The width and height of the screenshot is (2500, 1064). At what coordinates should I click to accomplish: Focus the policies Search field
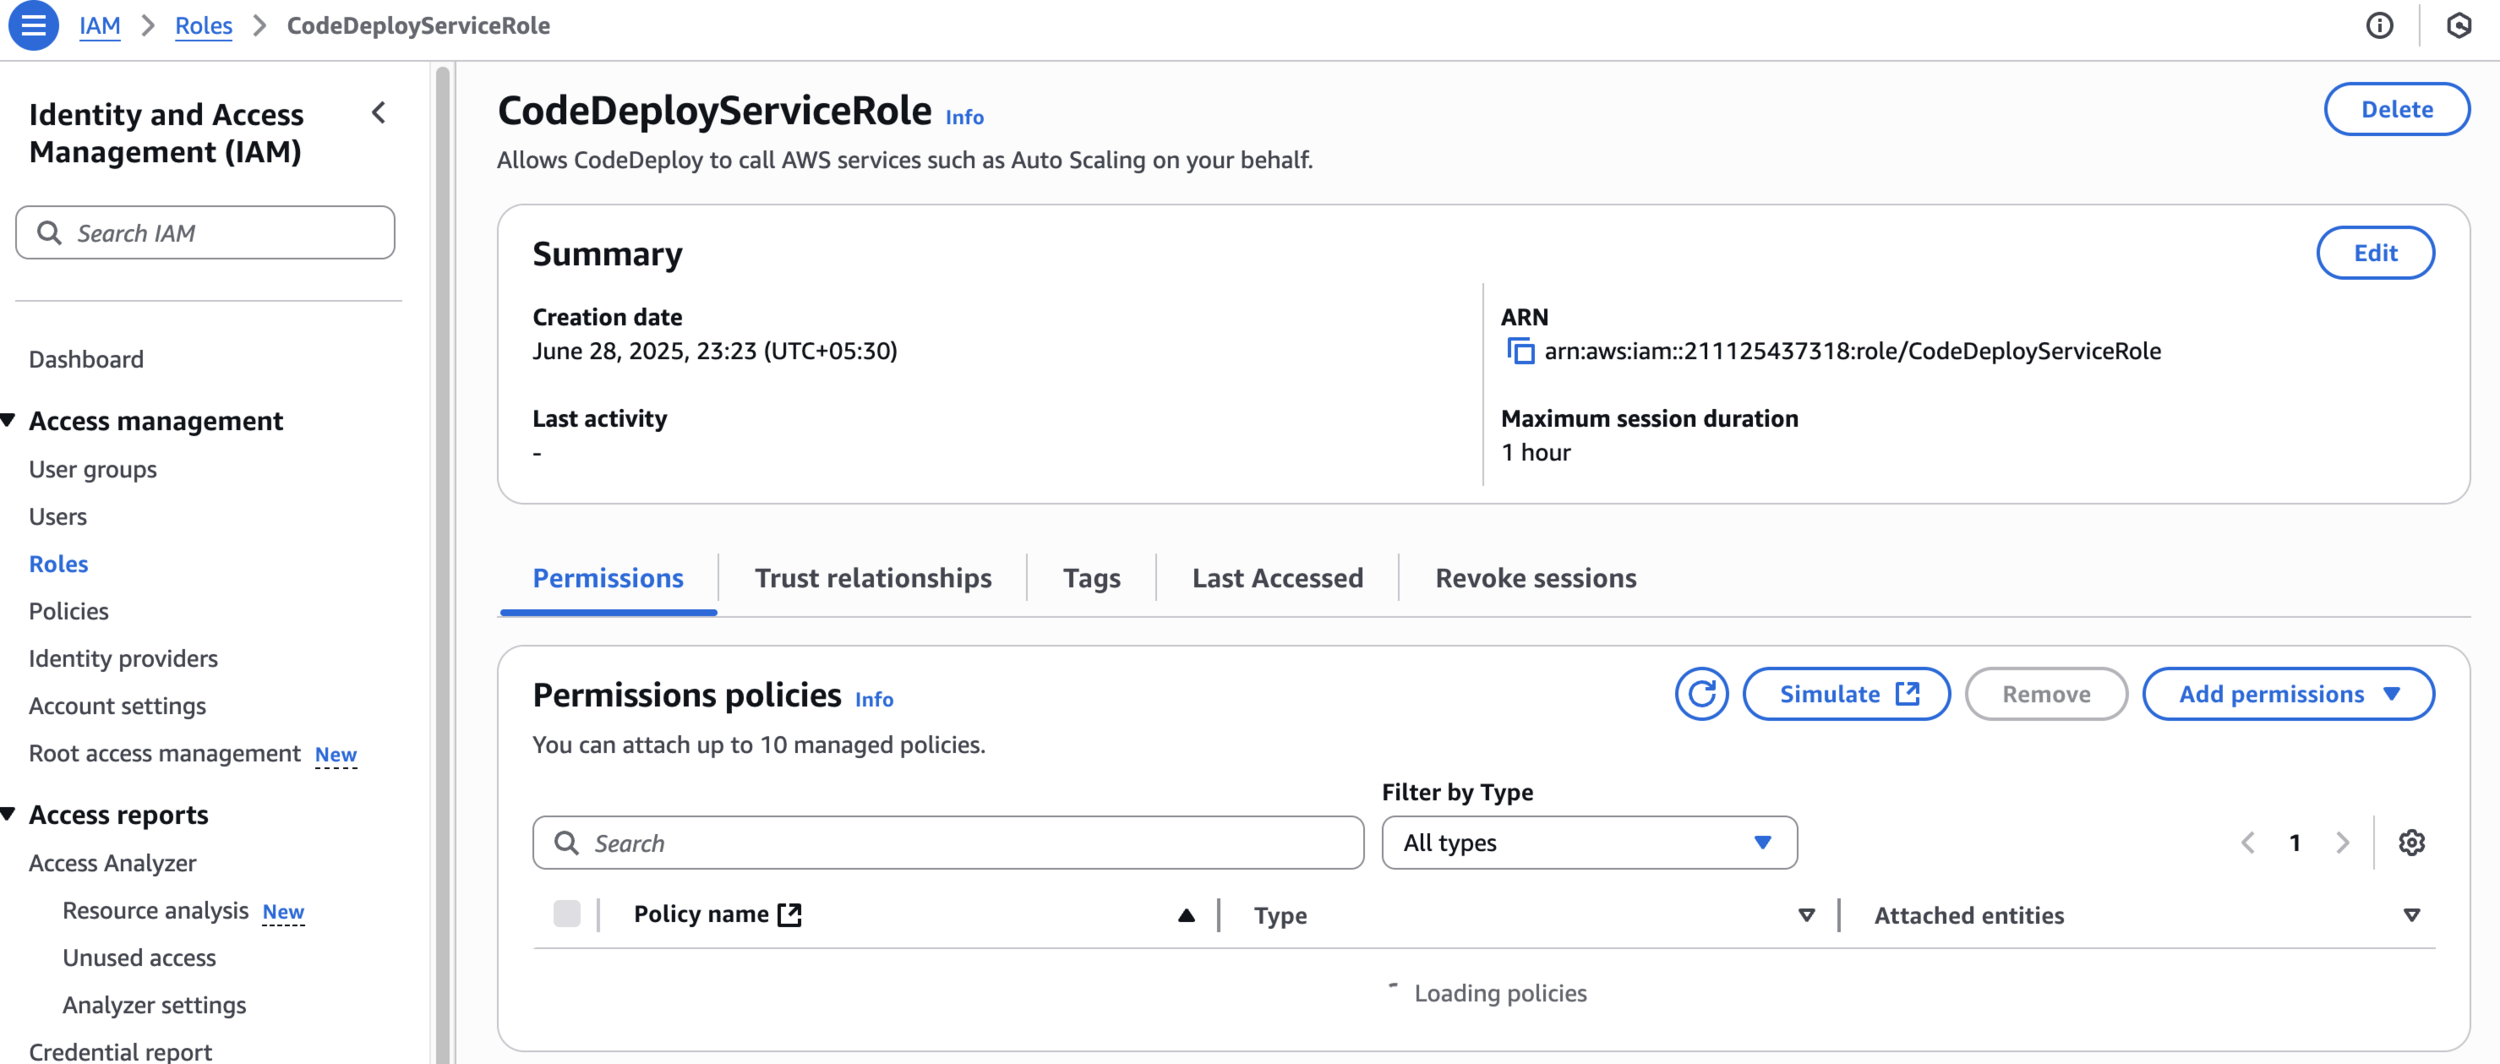pos(948,843)
